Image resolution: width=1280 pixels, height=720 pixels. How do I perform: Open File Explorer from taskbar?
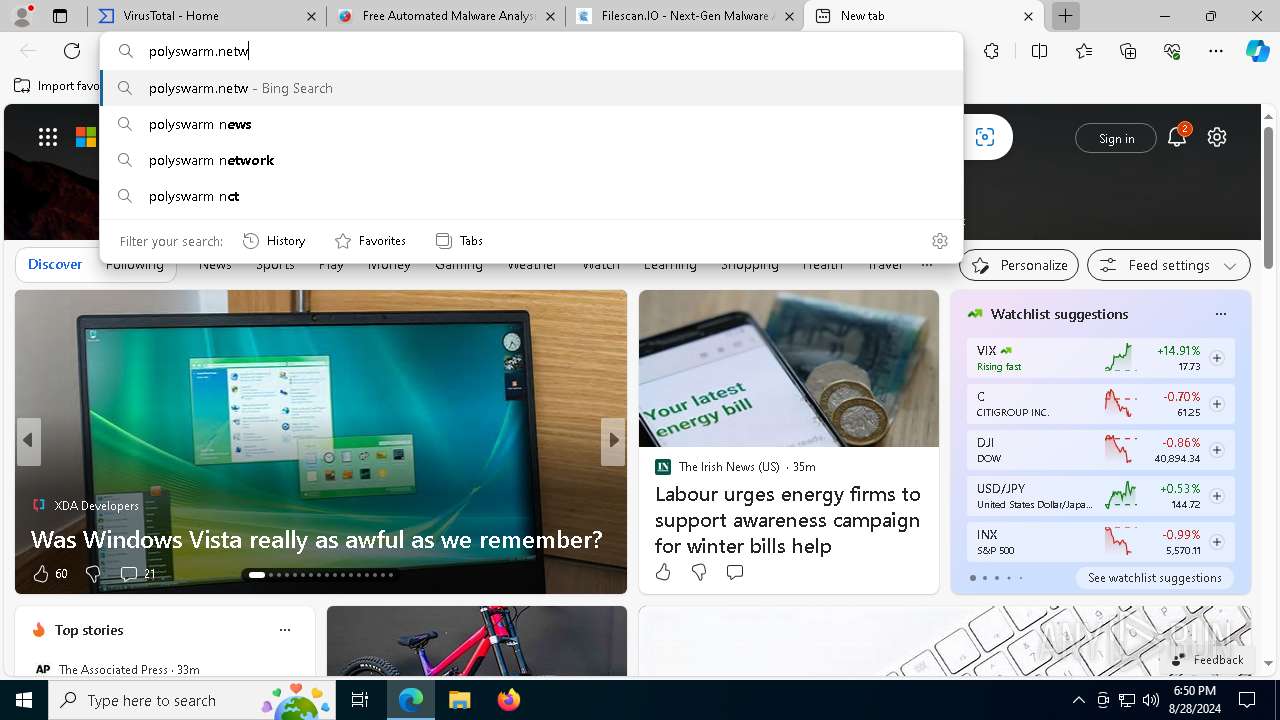[x=459, y=700]
